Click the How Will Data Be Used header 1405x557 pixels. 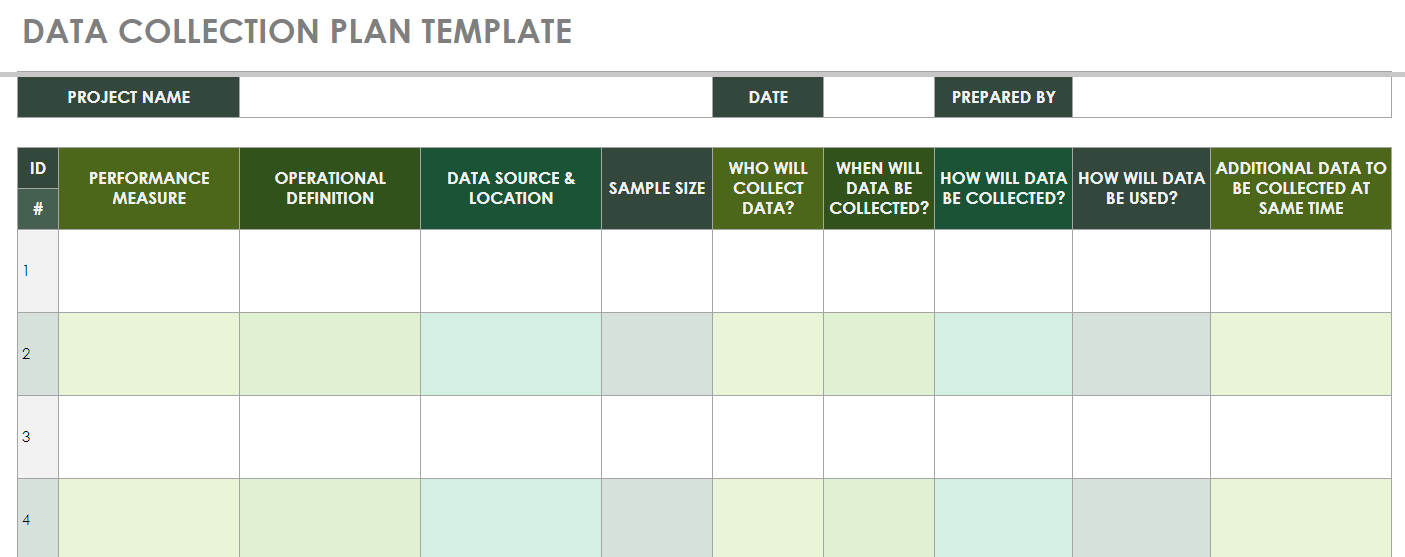click(x=1141, y=188)
